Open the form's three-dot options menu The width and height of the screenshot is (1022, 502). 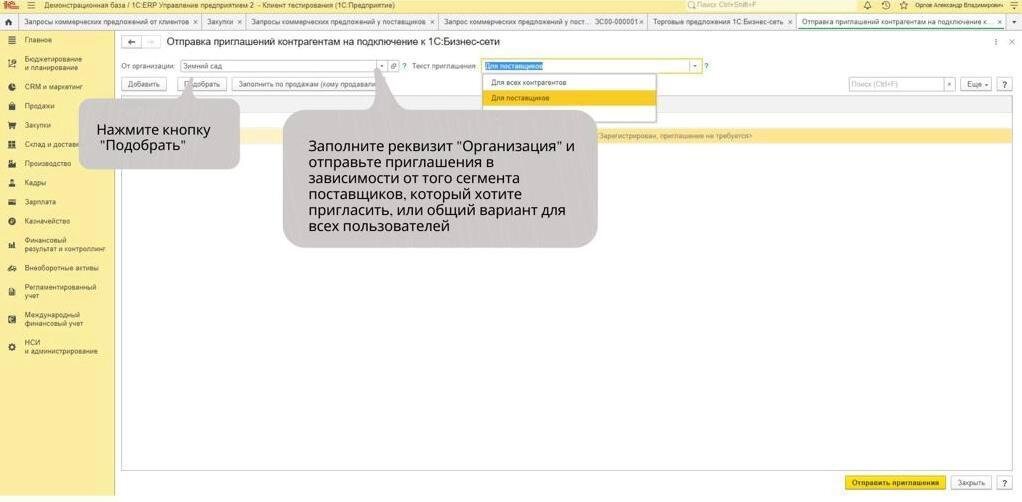click(995, 42)
